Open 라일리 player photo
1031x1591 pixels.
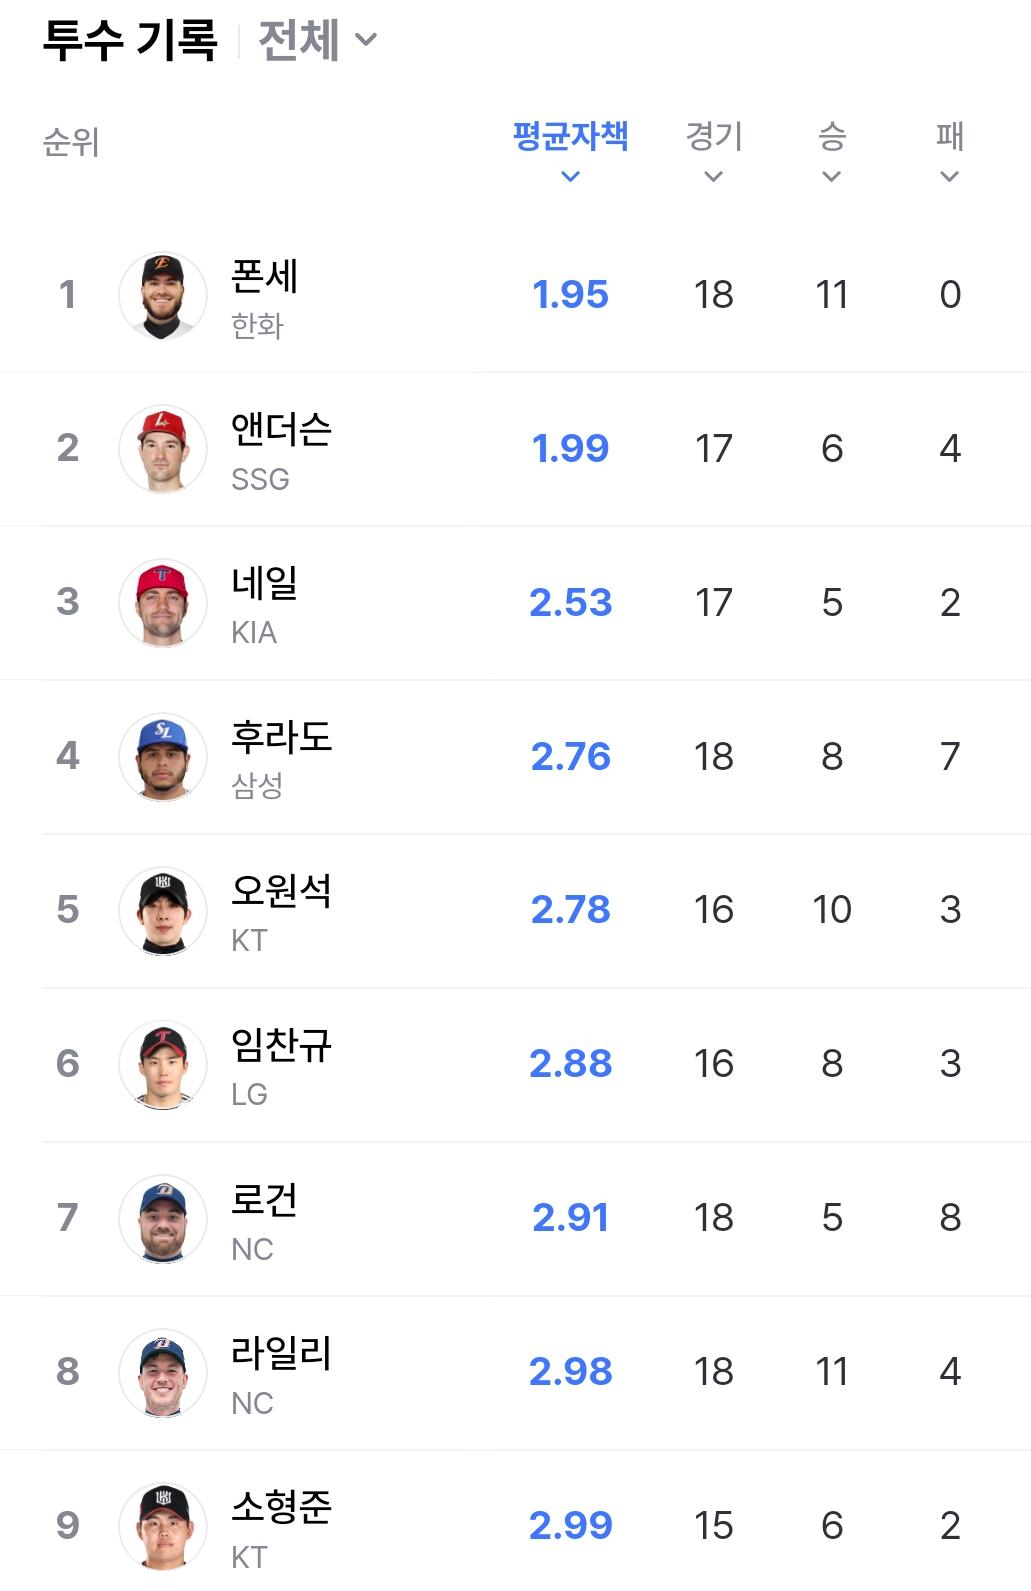click(163, 1373)
